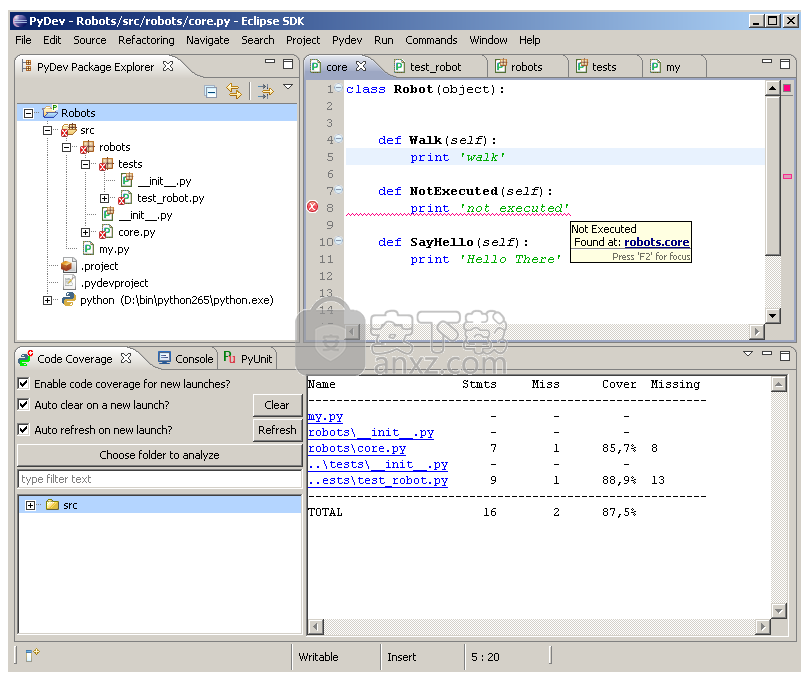Viewport: 806px width, 675px height.
Task: Click the editor vertical scrollbar thumb
Action: (773, 175)
